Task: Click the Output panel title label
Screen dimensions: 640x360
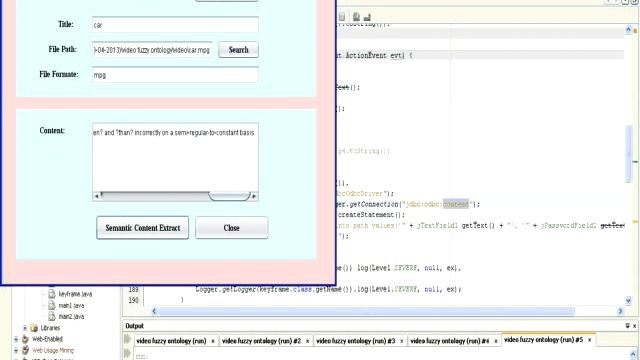Action: click(134, 326)
